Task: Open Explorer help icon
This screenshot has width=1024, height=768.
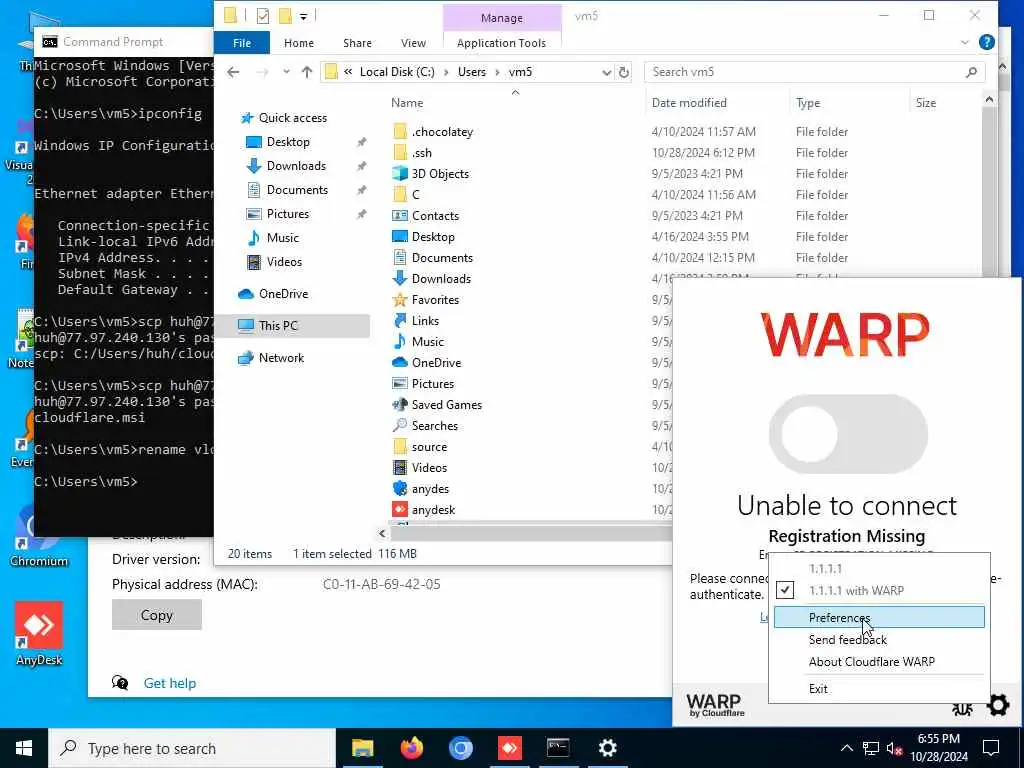Action: (986, 42)
